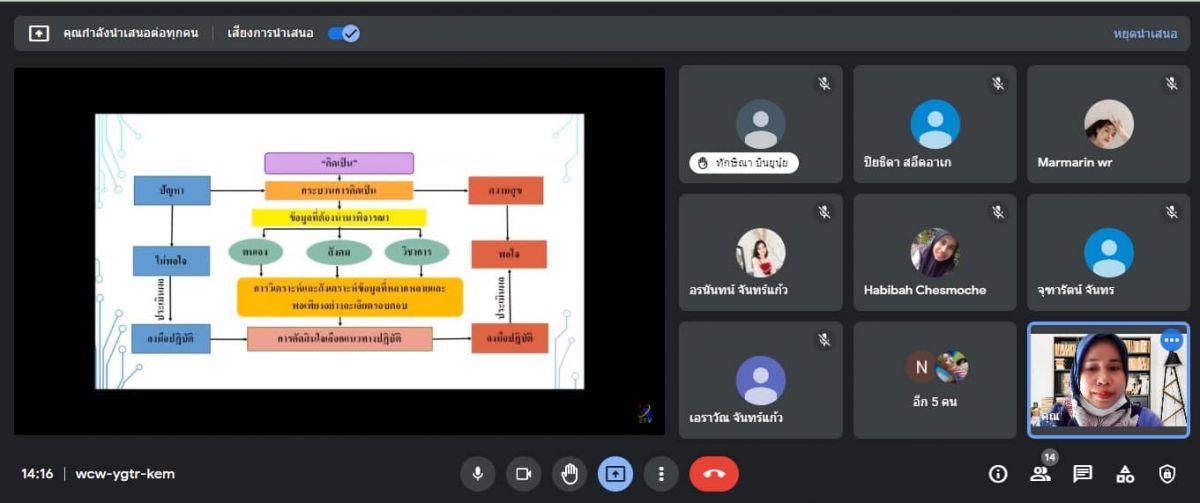Open host controls shield icon
1200x503 pixels.
coord(1167,474)
